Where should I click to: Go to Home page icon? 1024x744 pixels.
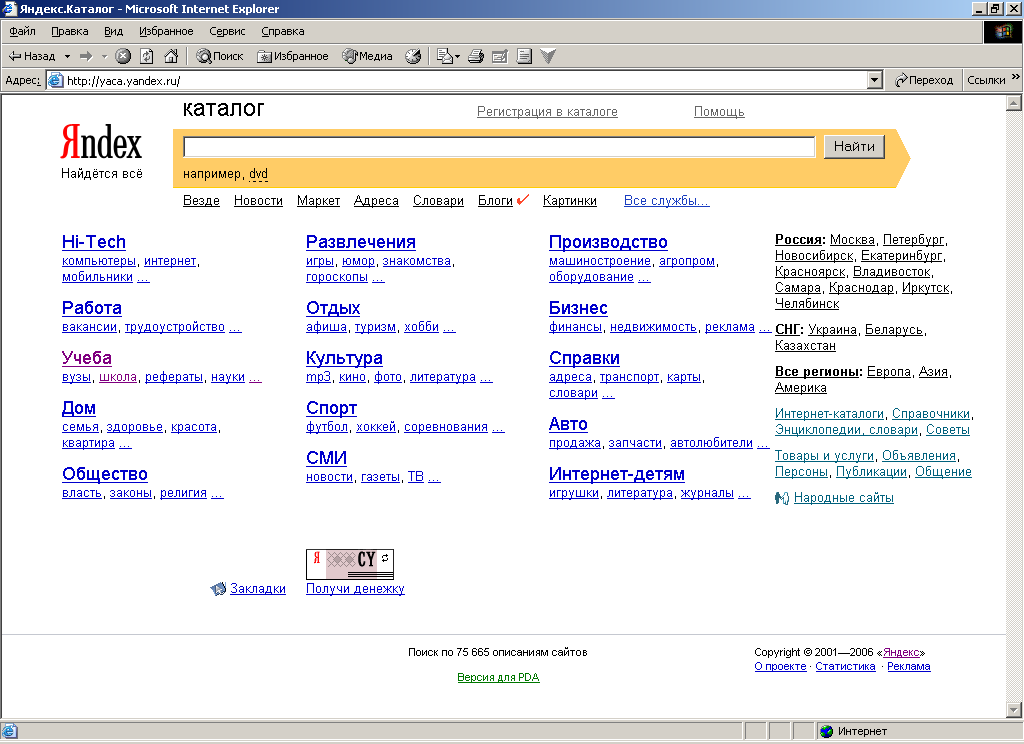(x=171, y=56)
